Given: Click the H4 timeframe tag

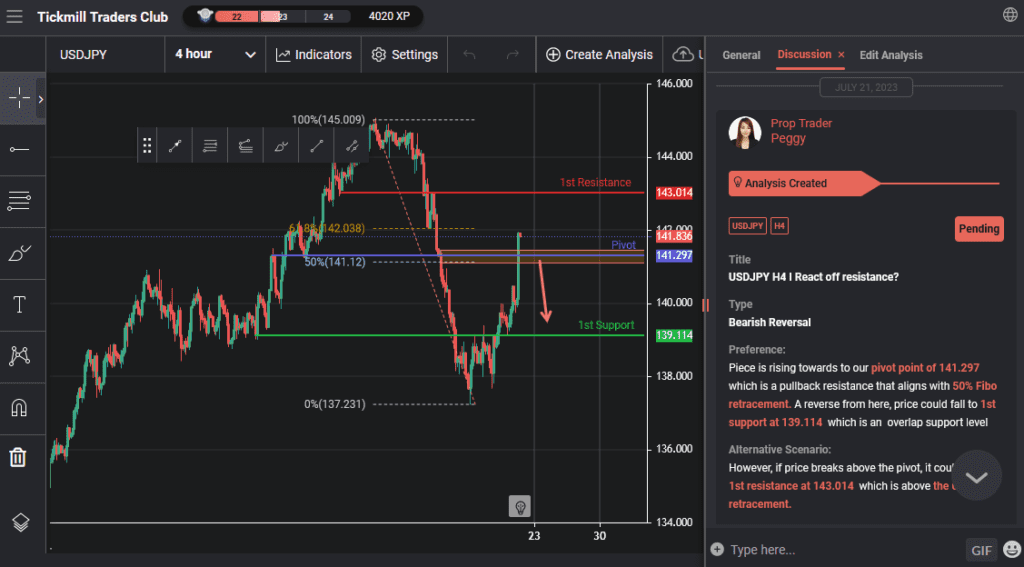Looking at the screenshot, I should point(779,226).
